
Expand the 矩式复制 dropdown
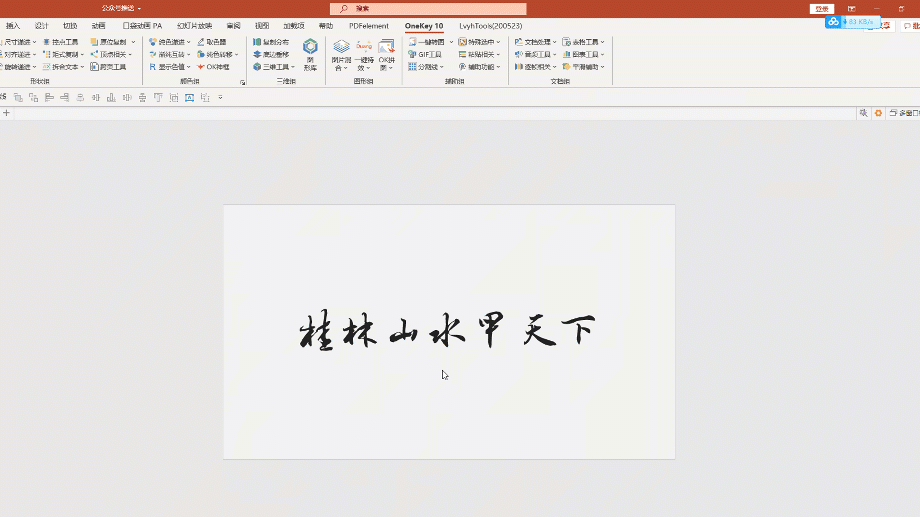click(x=82, y=55)
